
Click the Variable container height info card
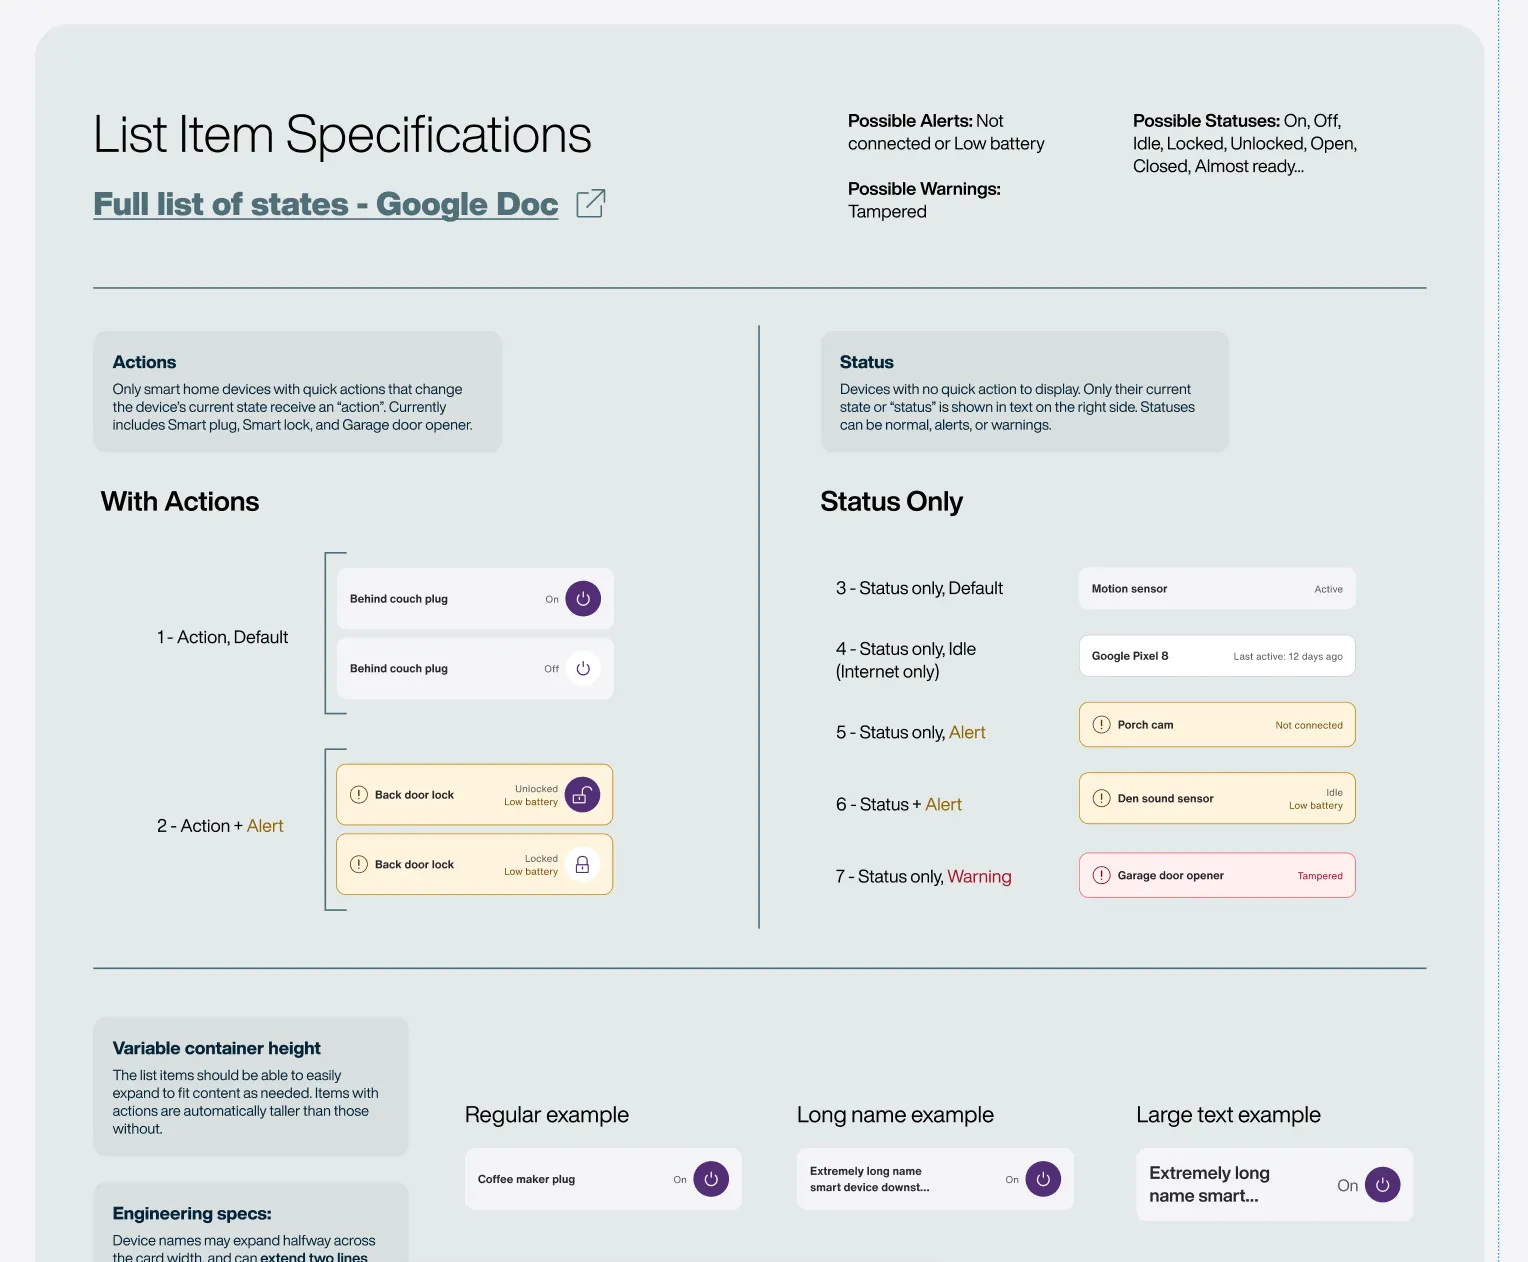point(250,1087)
